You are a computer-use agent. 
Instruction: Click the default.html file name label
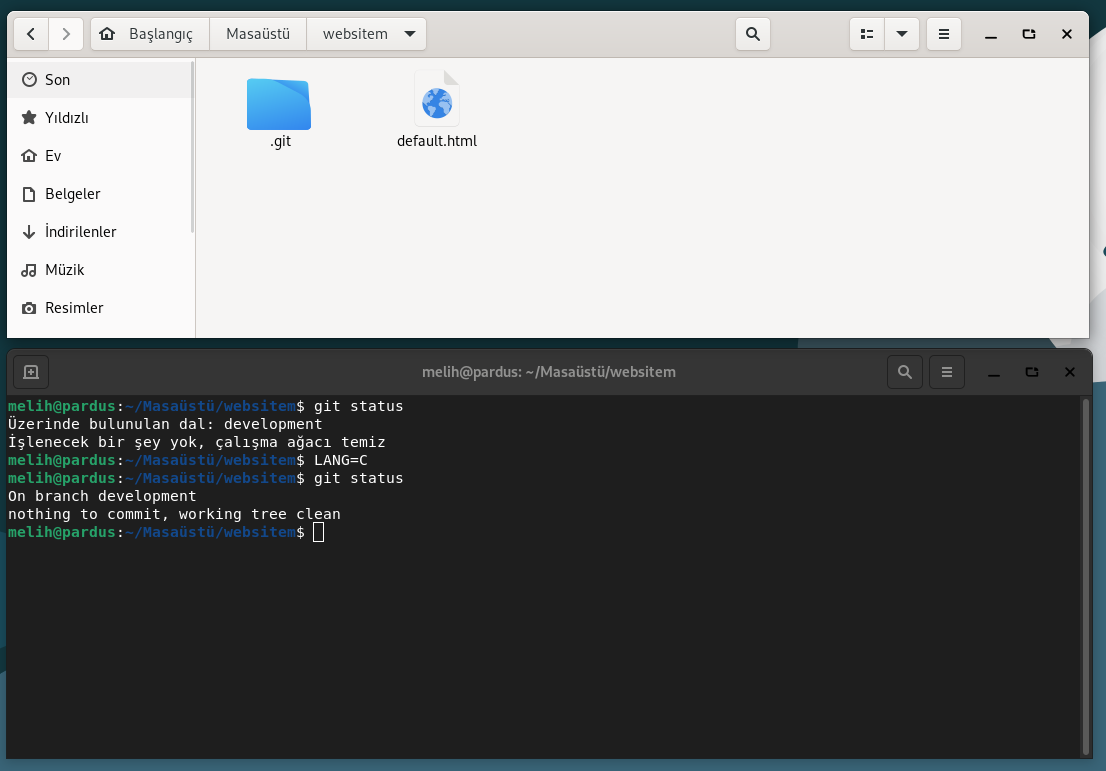[x=437, y=141]
